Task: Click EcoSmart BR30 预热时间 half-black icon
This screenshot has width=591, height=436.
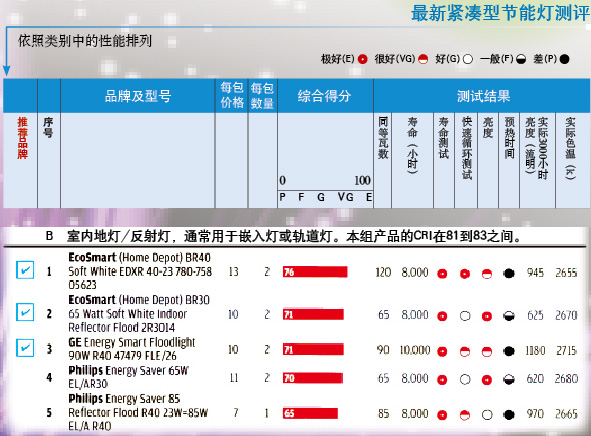Action: tap(509, 316)
